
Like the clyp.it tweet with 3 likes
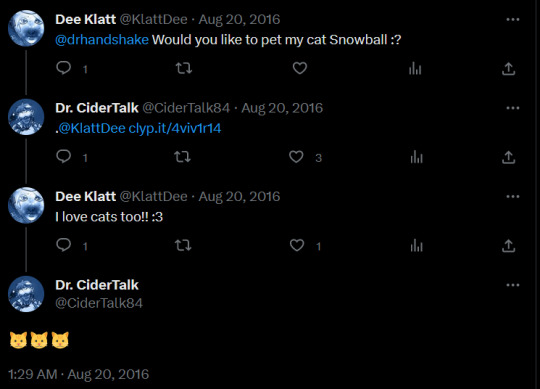click(296, 157)
